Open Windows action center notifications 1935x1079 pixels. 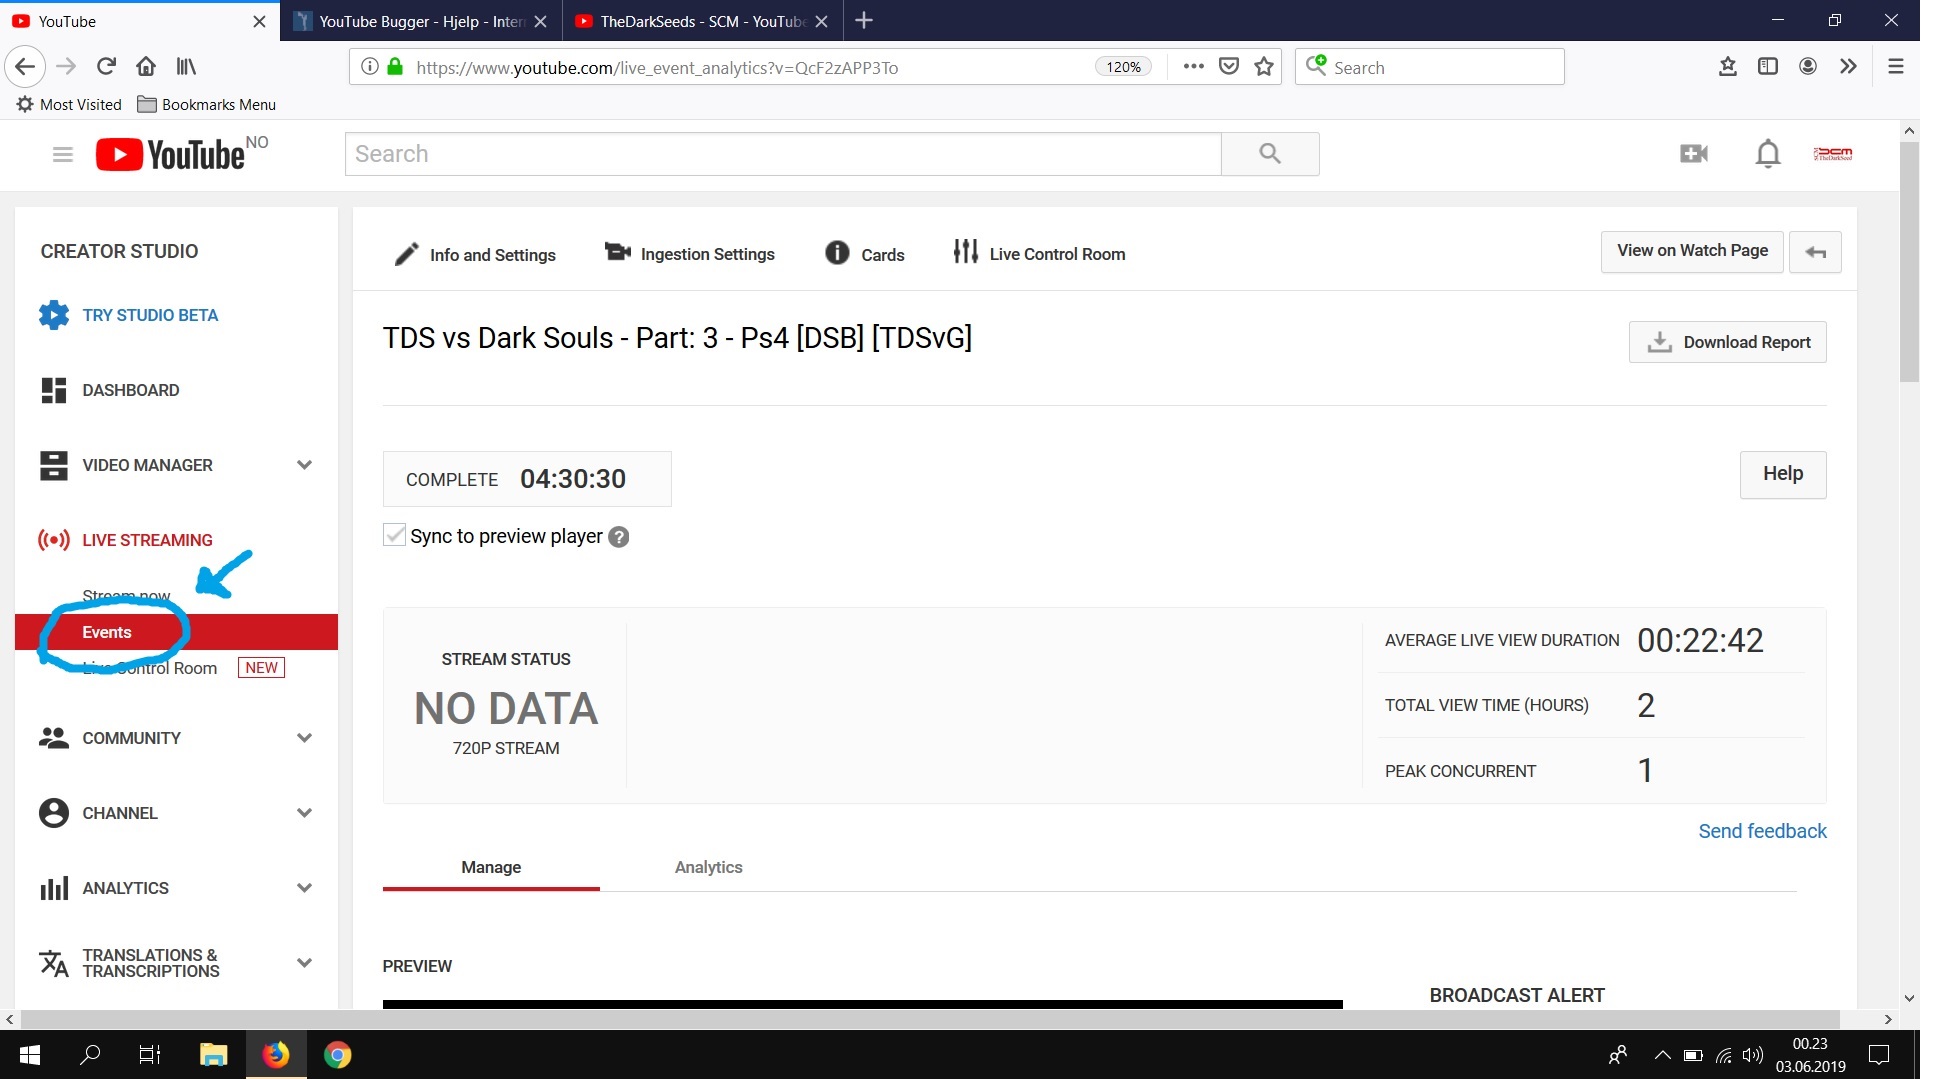point(1879,1055)
